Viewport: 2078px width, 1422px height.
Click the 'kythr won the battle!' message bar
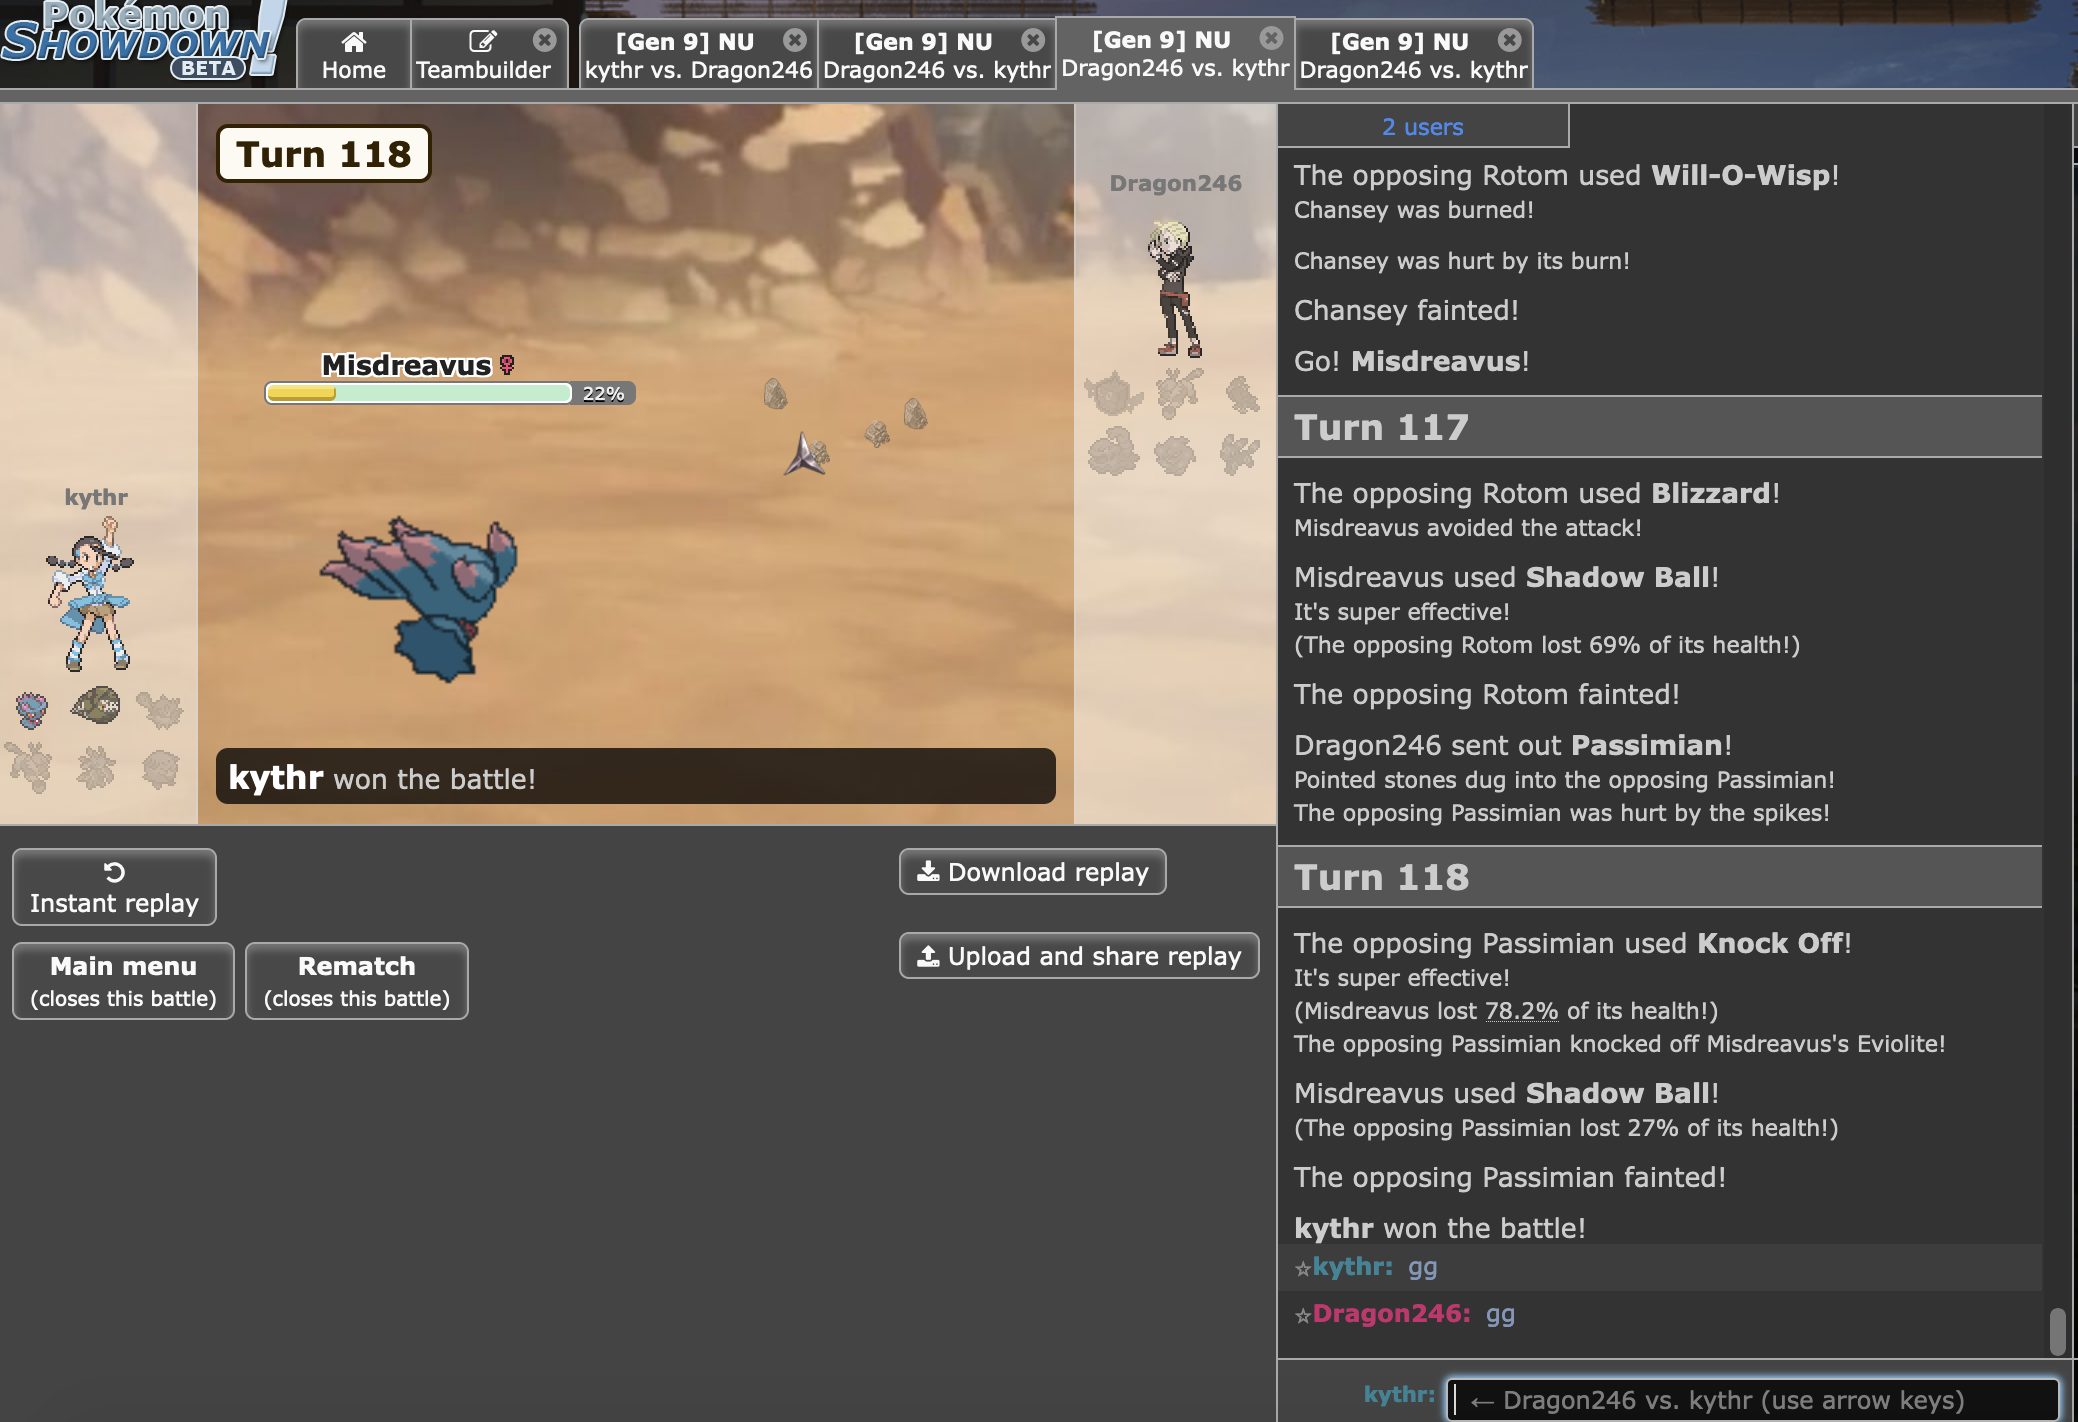(635, 777)
